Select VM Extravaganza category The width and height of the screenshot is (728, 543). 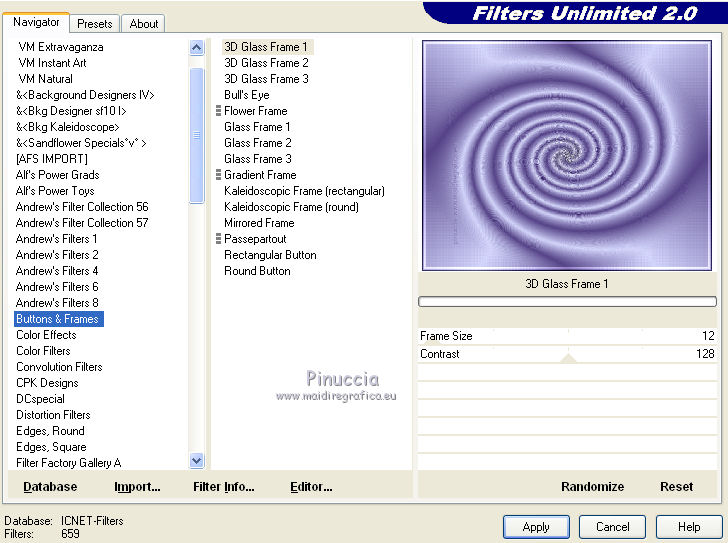pos(61,47)
